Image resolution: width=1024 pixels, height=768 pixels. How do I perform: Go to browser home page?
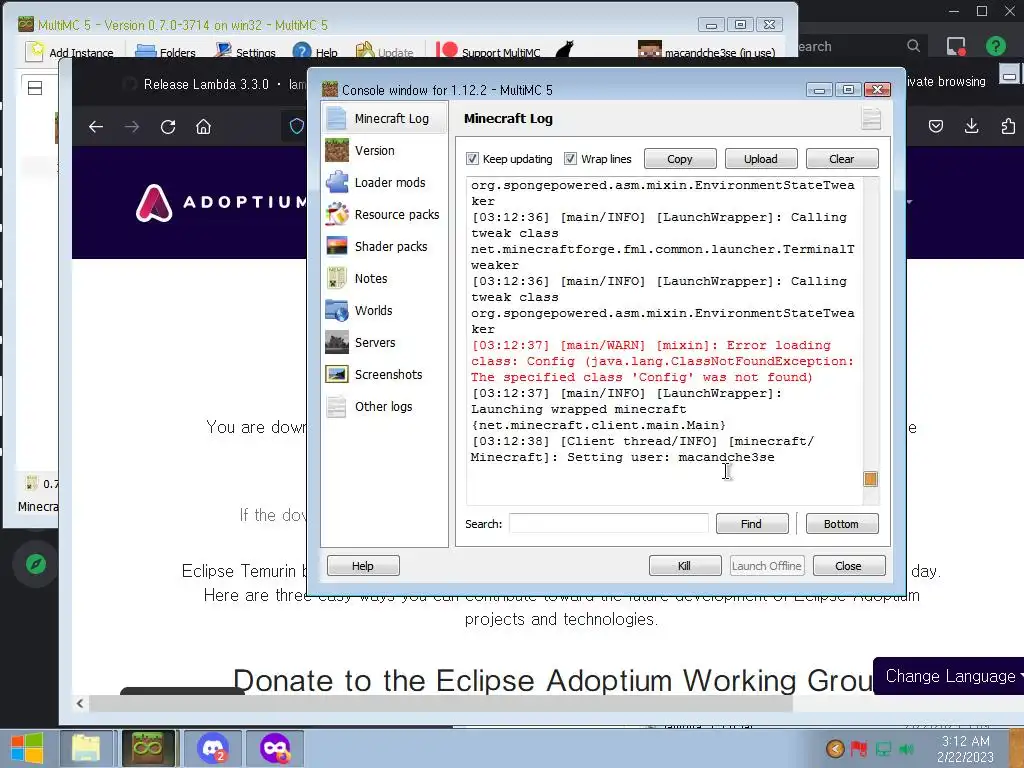point(204,127)
